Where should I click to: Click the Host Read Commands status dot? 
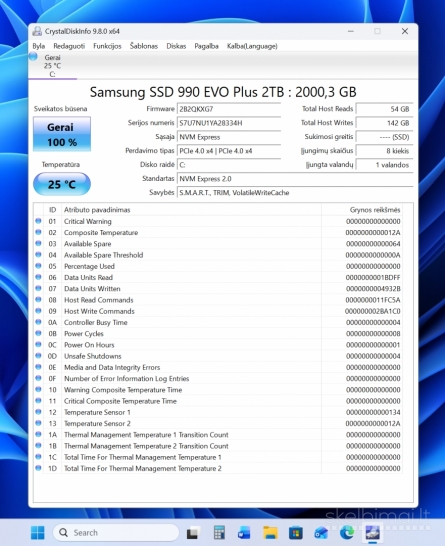pyautogui.click(x=38, y=299)
